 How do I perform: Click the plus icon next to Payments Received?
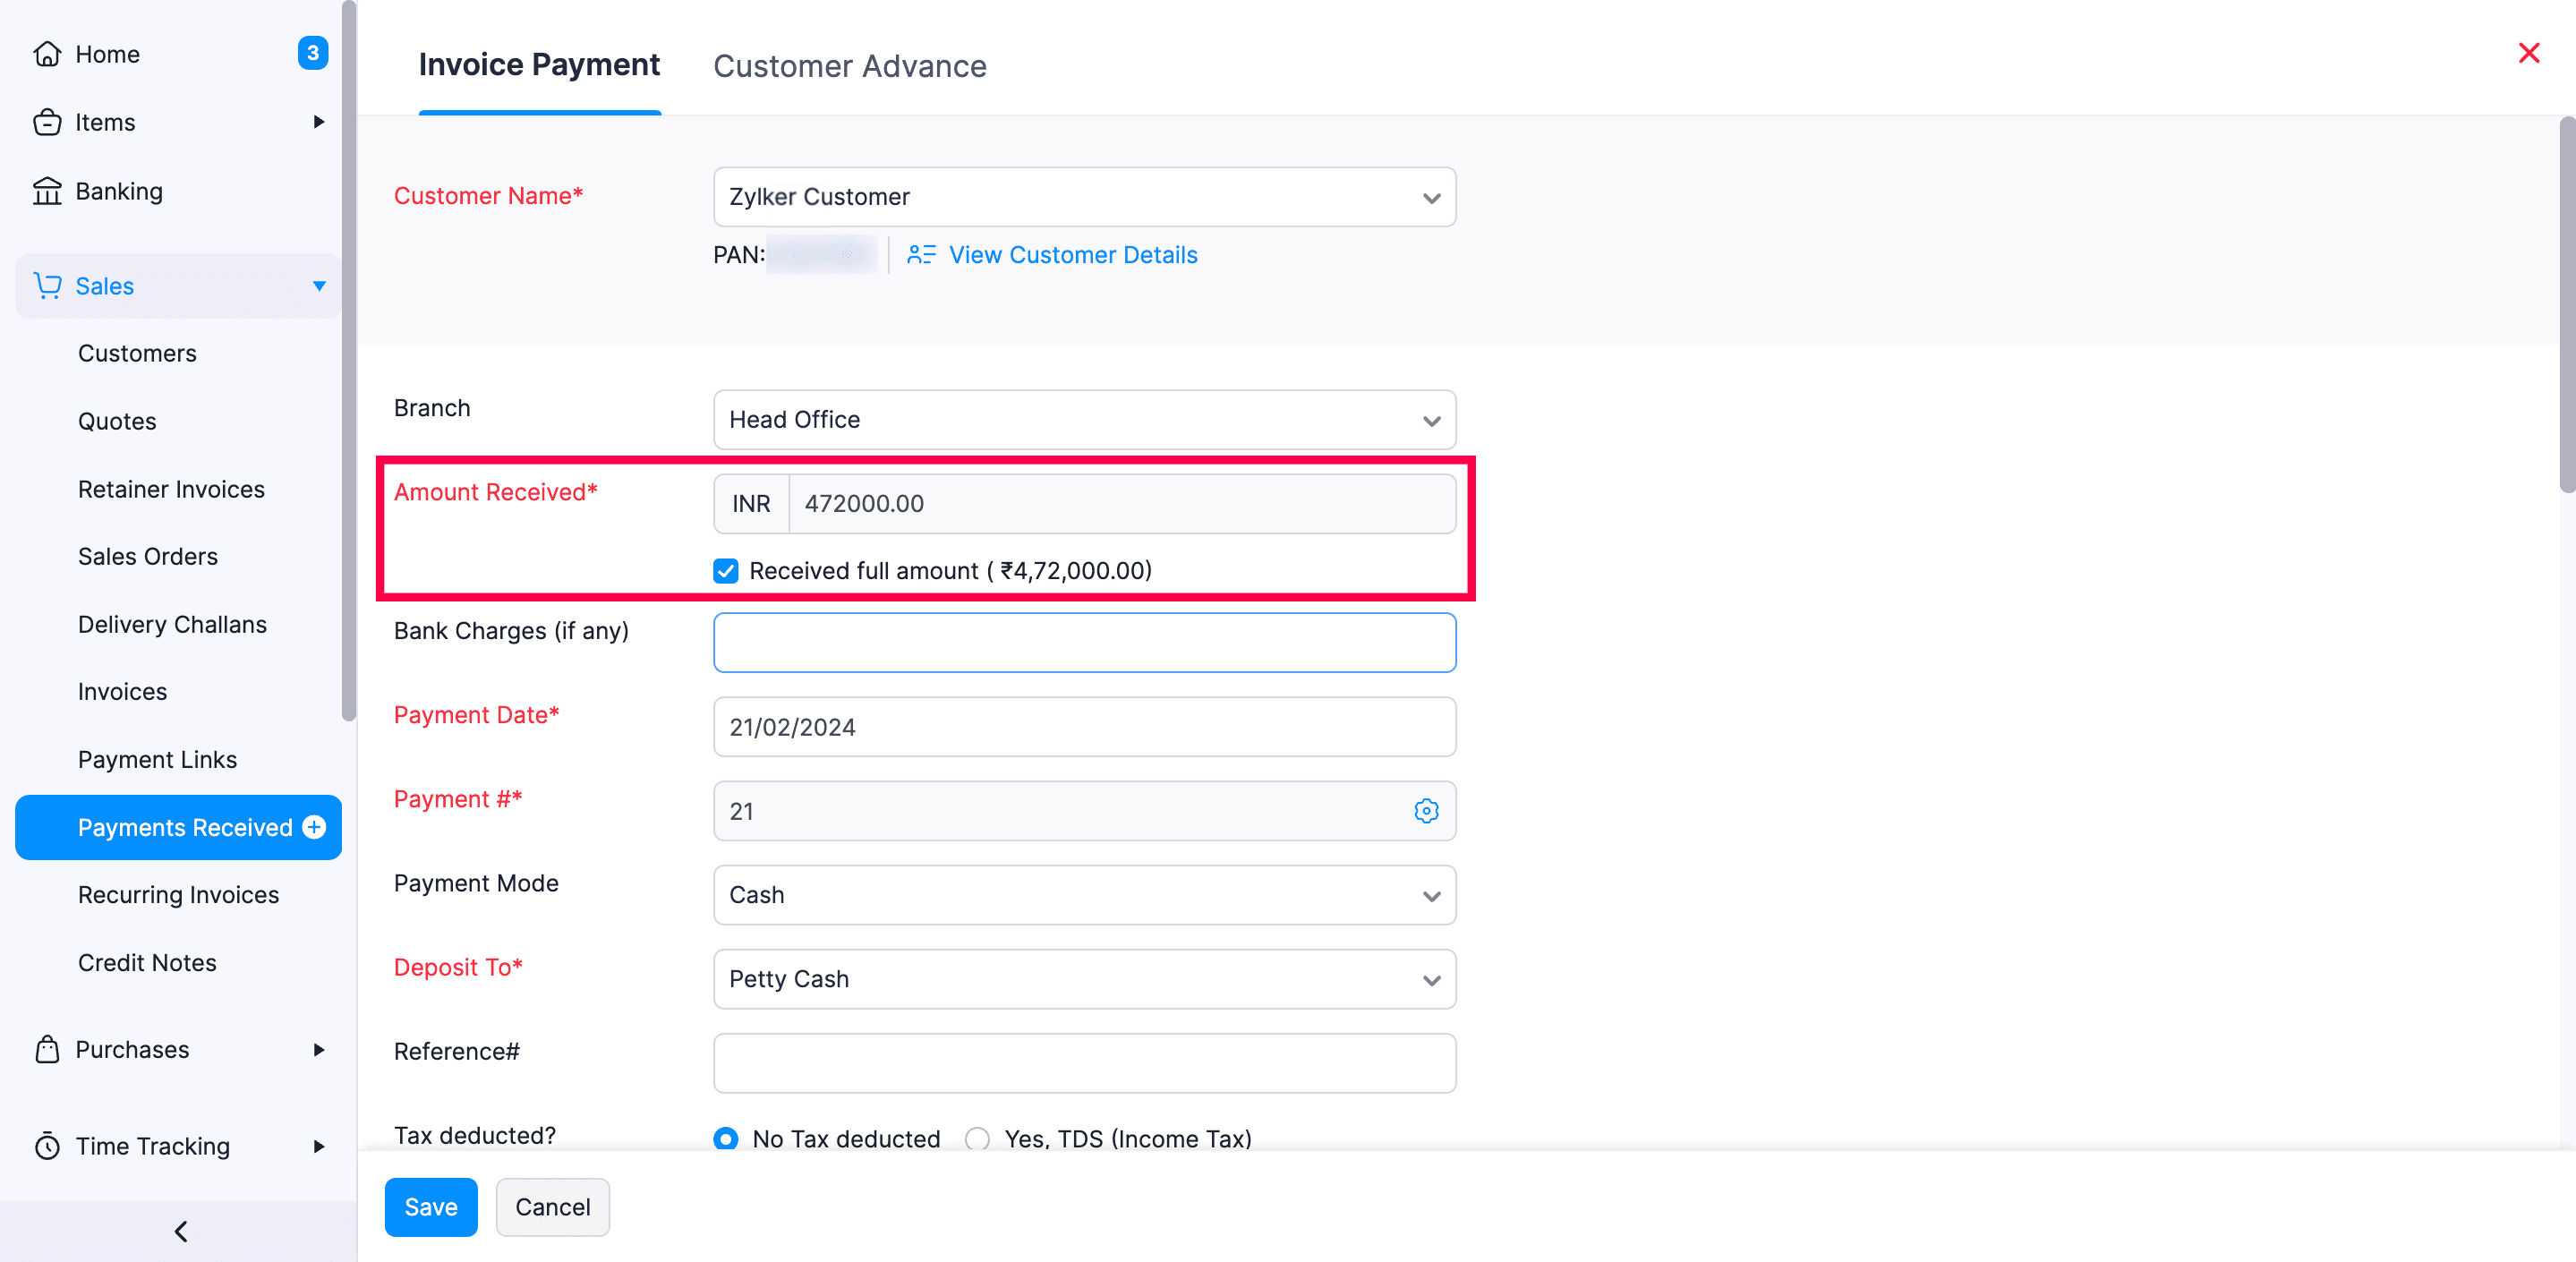click(315, 827)
